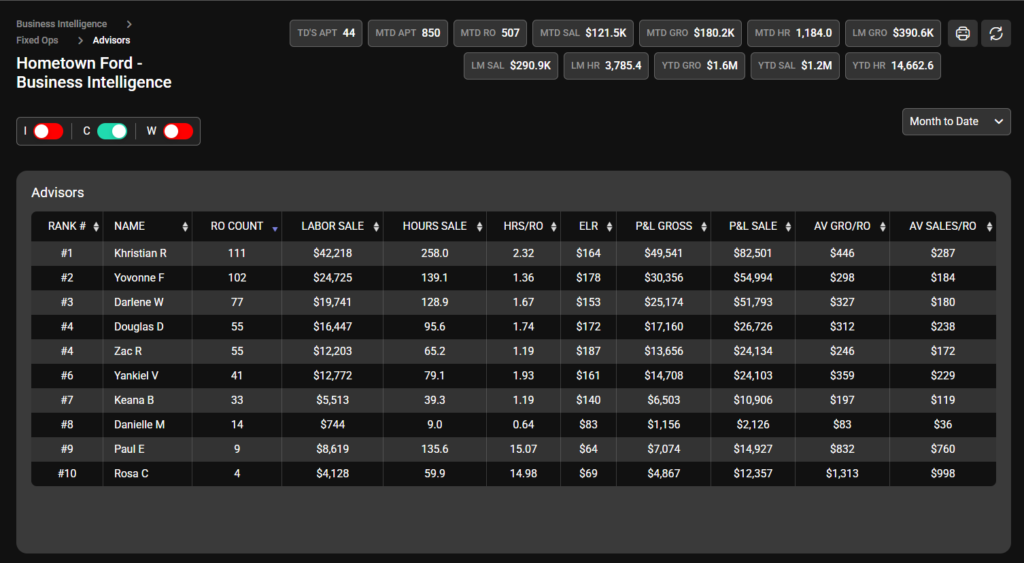Go to Business Intelligence breadcrumb
The image size is (1024, 563).
pos(61,24)
